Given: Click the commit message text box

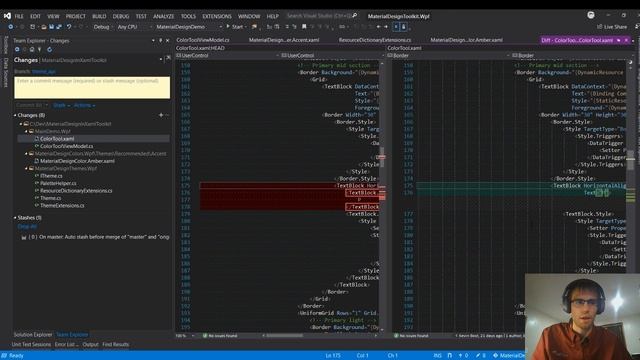Looking at the screenshot, I should click(x=92, y=87).
